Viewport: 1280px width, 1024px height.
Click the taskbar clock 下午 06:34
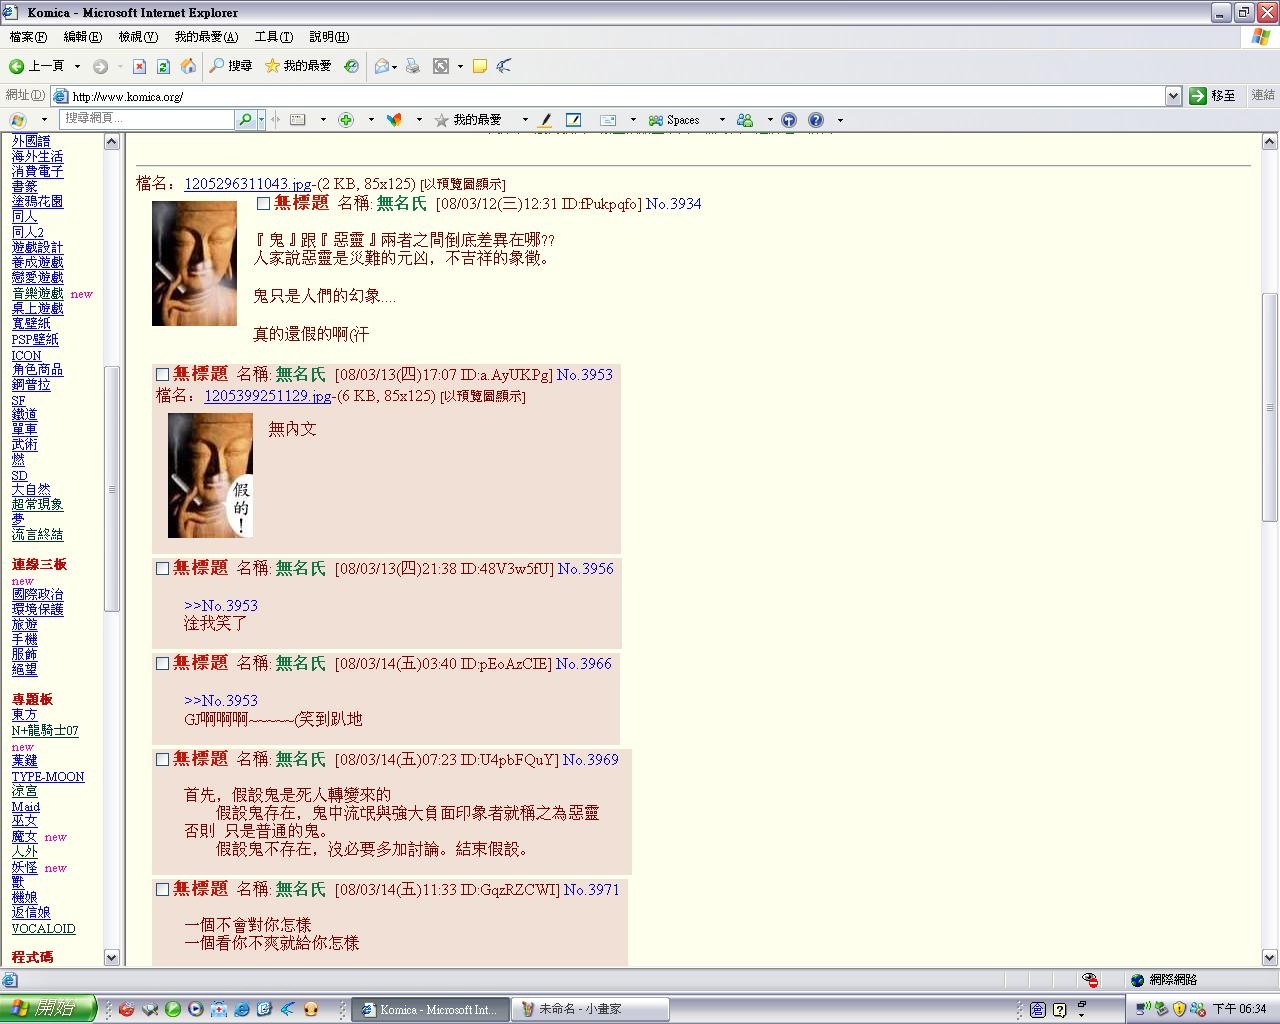1240,1009
